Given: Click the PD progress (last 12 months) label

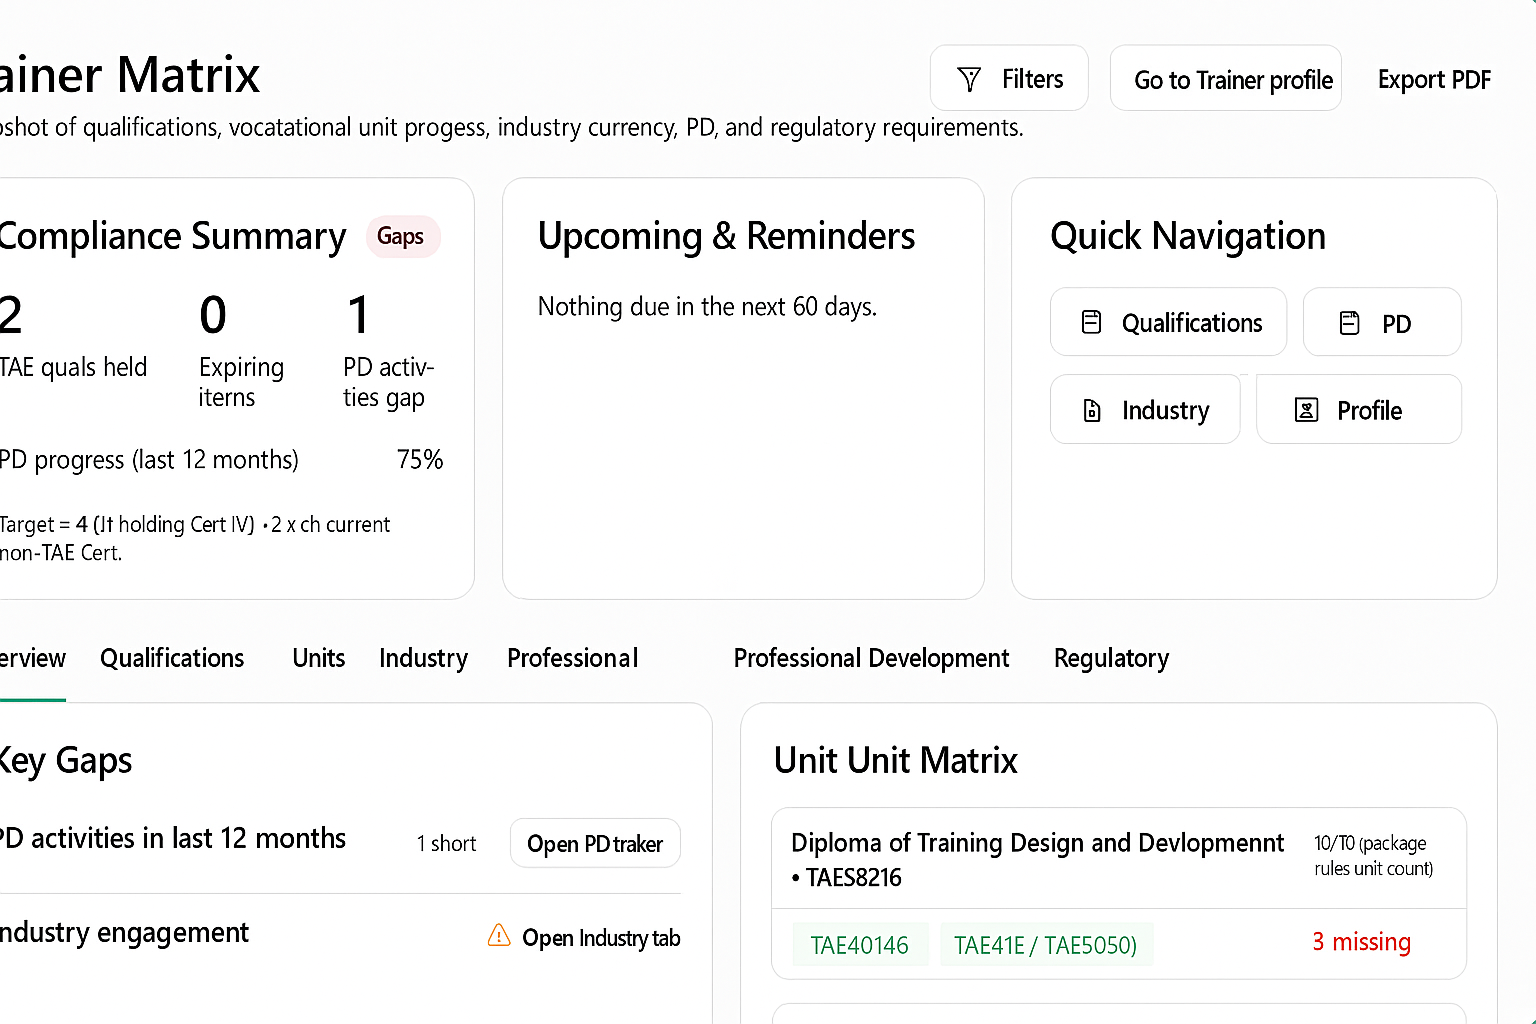Looking at the screenshot, I should click(x=149, y=459).
